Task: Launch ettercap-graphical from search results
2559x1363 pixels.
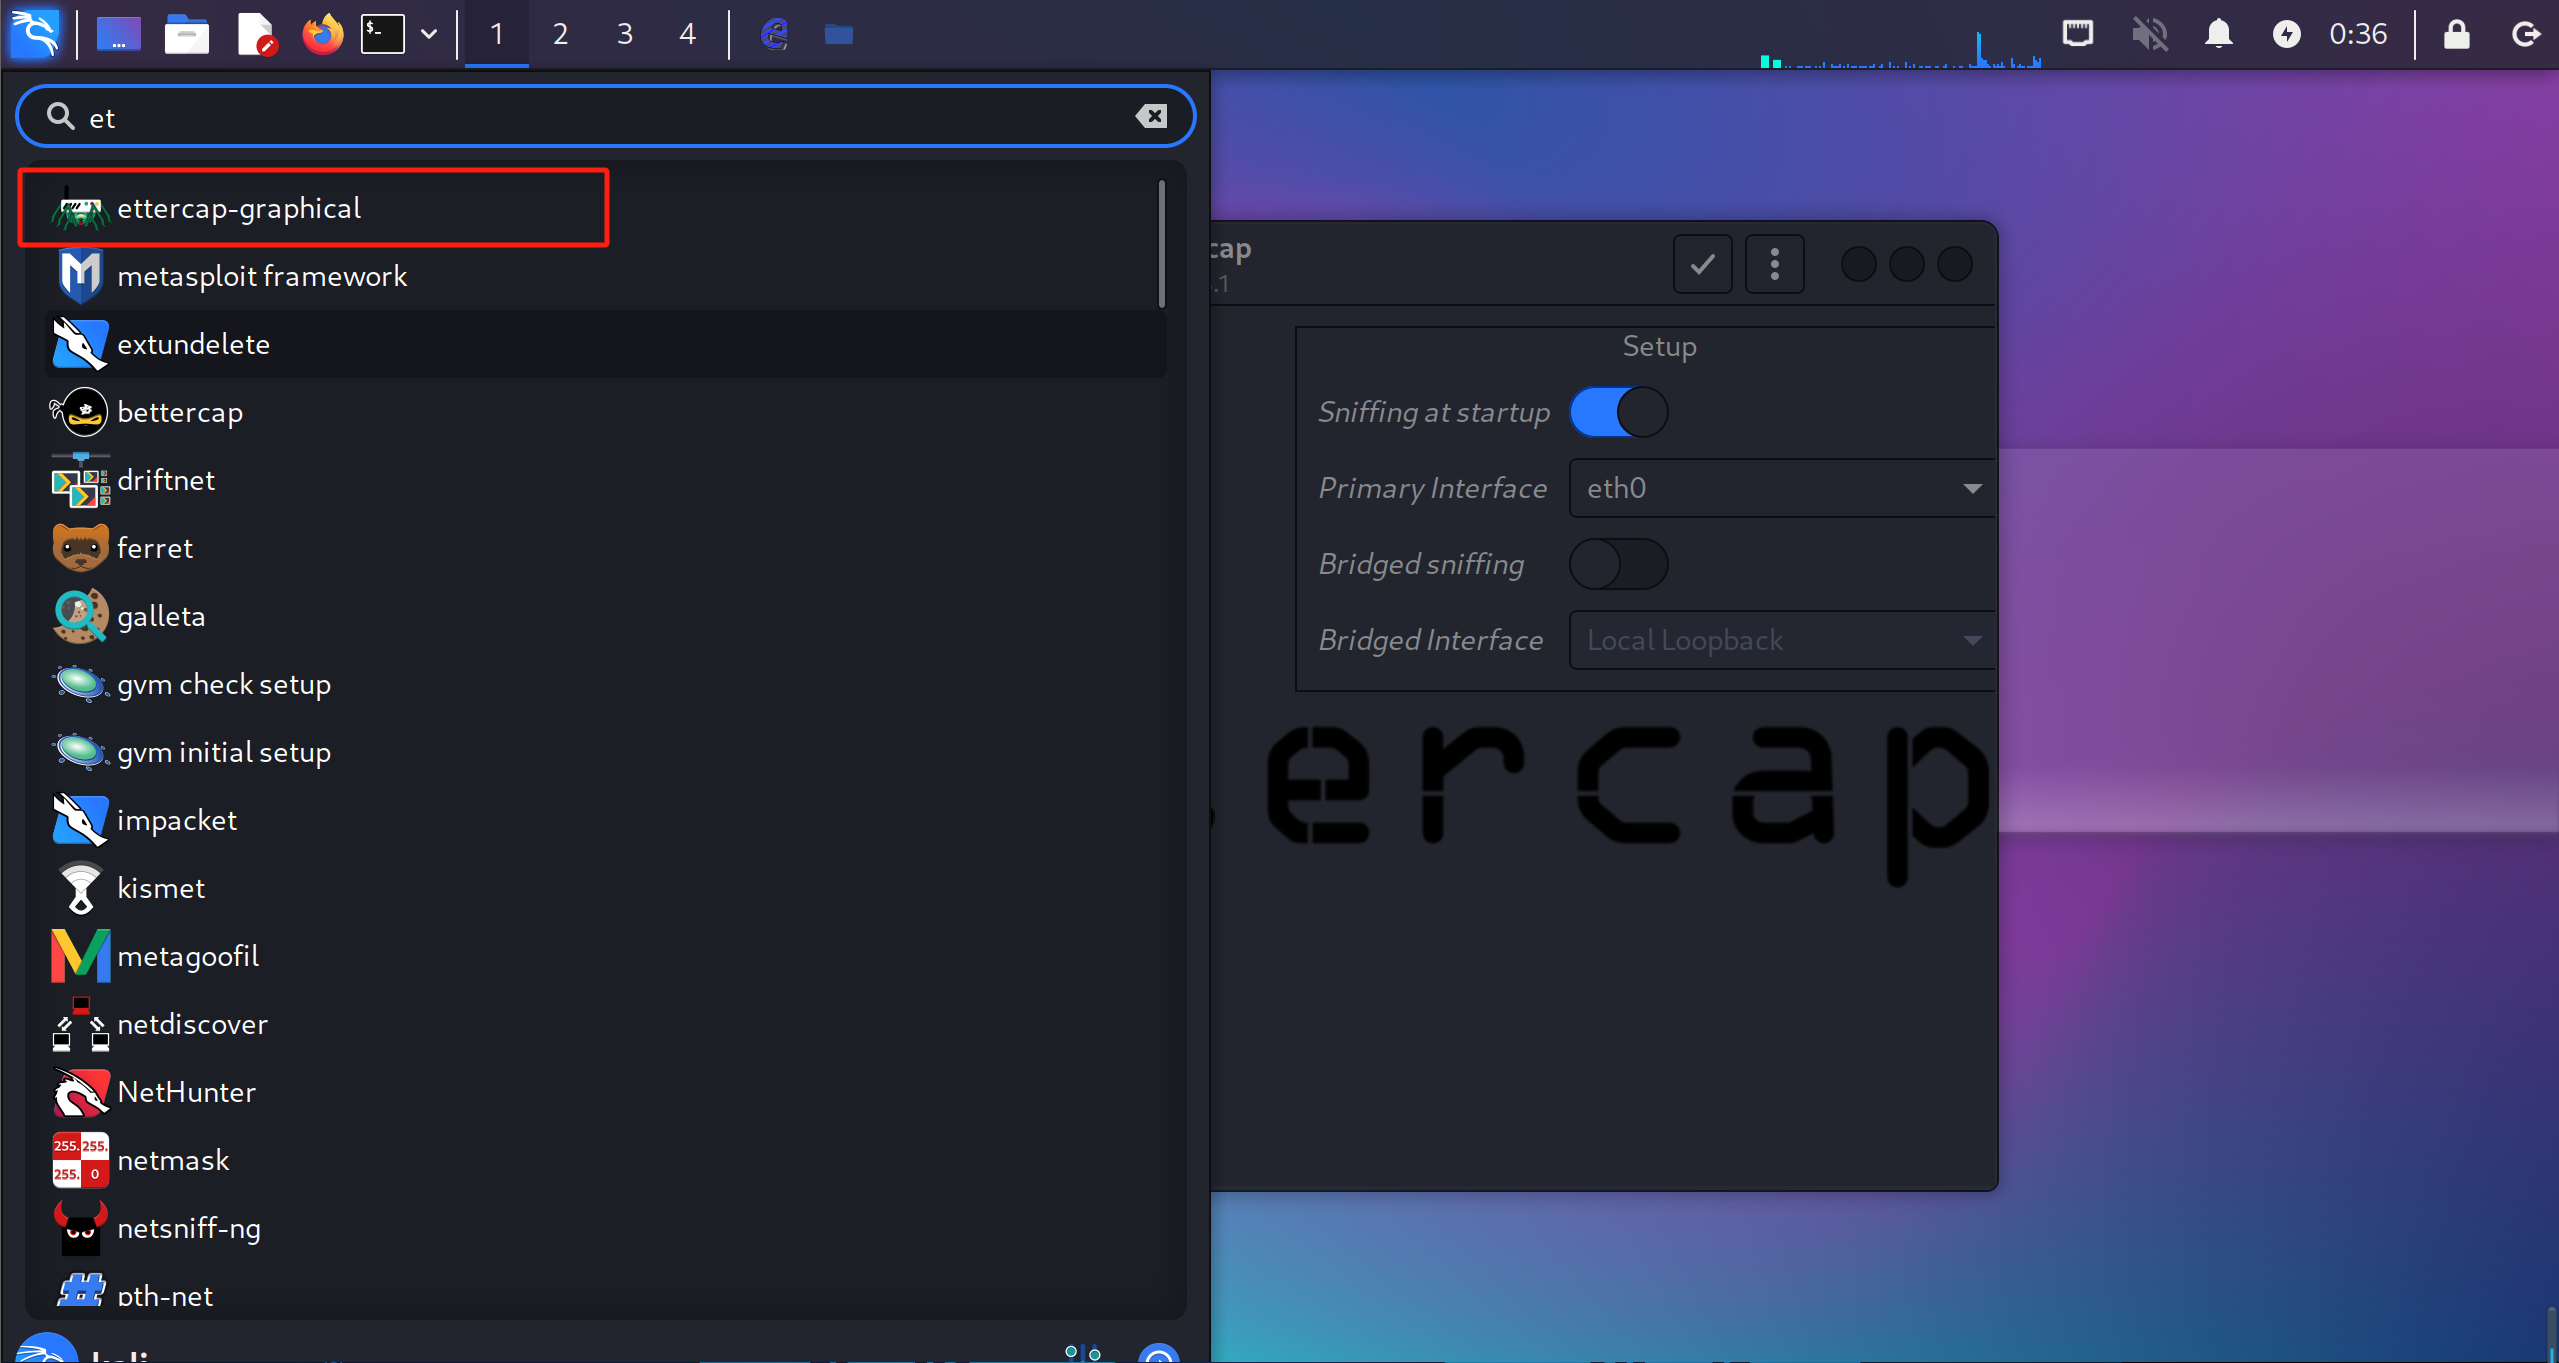Action: coord(238,208)
